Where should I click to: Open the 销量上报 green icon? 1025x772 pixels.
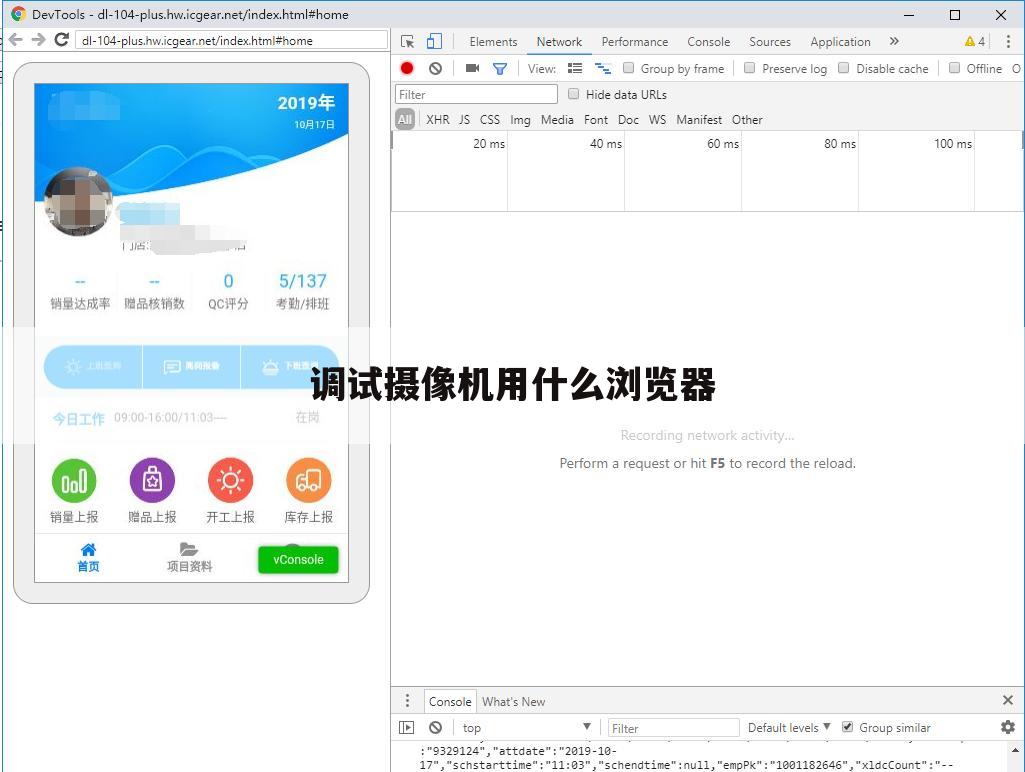[x=74, y=480]
